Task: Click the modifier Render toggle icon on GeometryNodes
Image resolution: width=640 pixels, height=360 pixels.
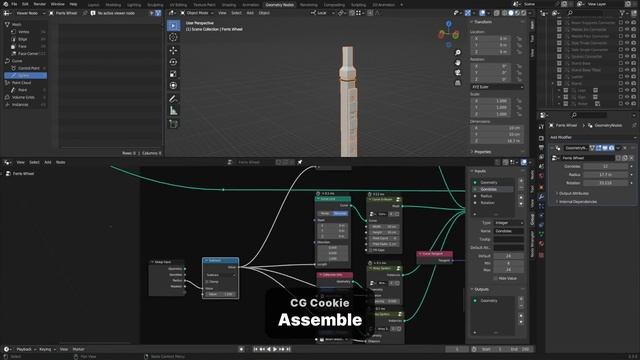Action: click(611, 148)
